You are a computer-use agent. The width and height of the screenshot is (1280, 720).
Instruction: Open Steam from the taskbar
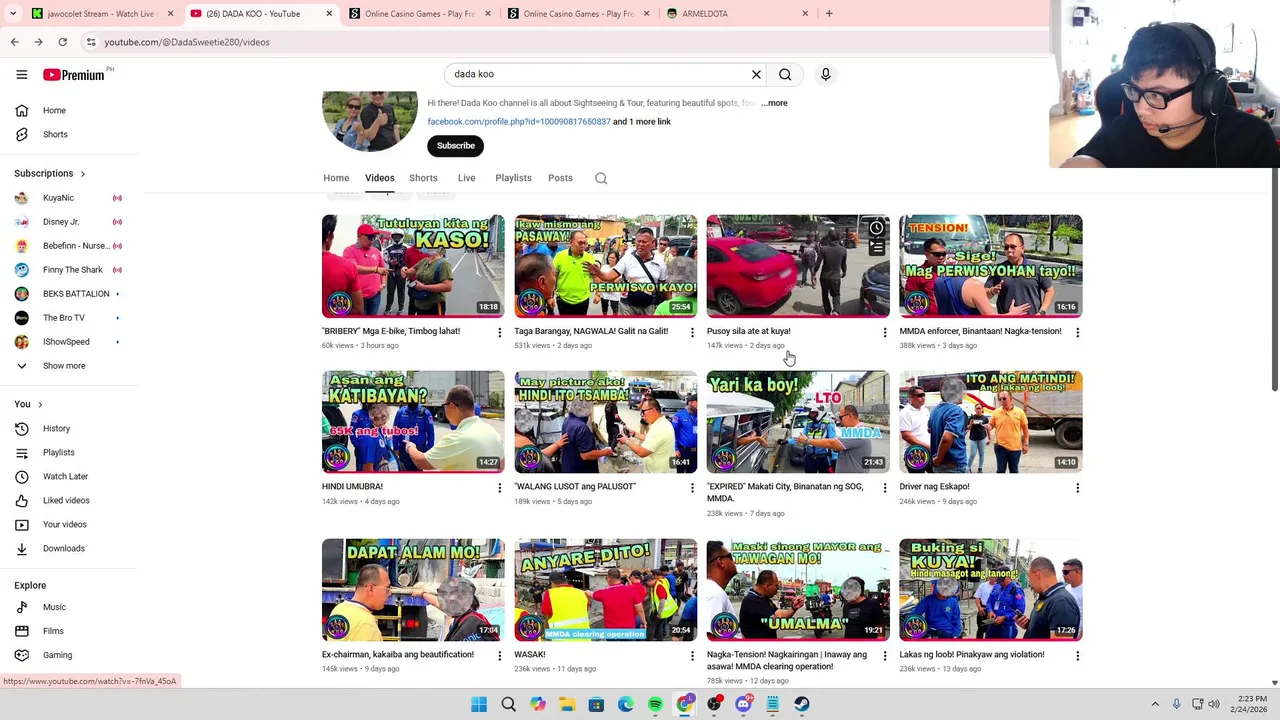coord(802,704)
